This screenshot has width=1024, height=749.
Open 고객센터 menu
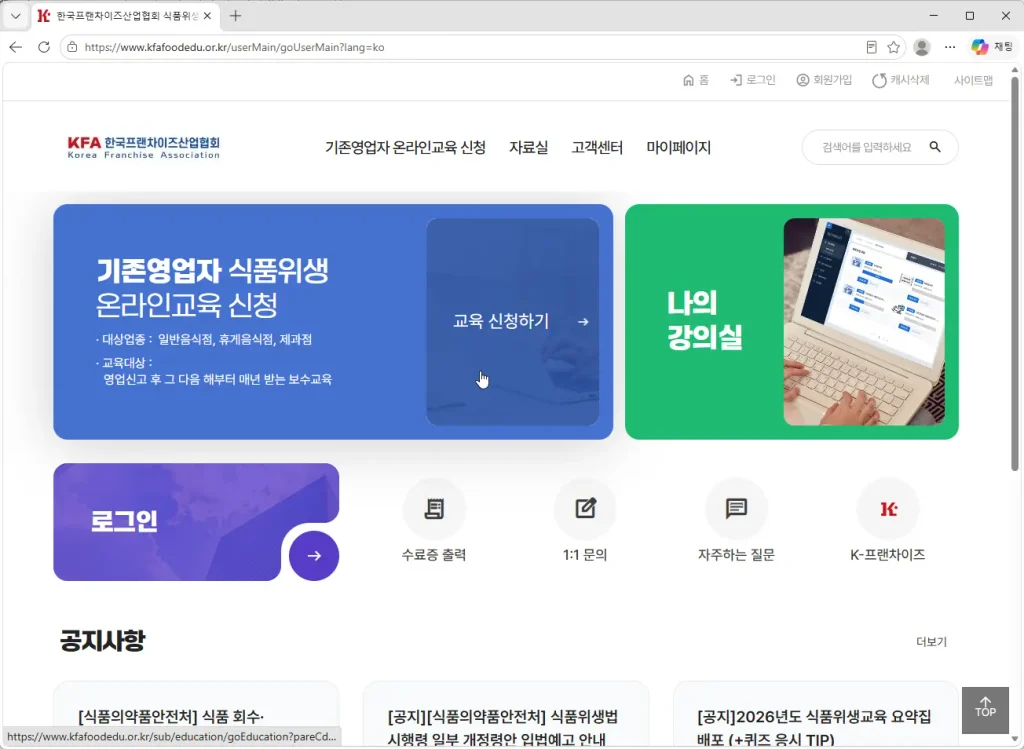[x=597, y=148]
